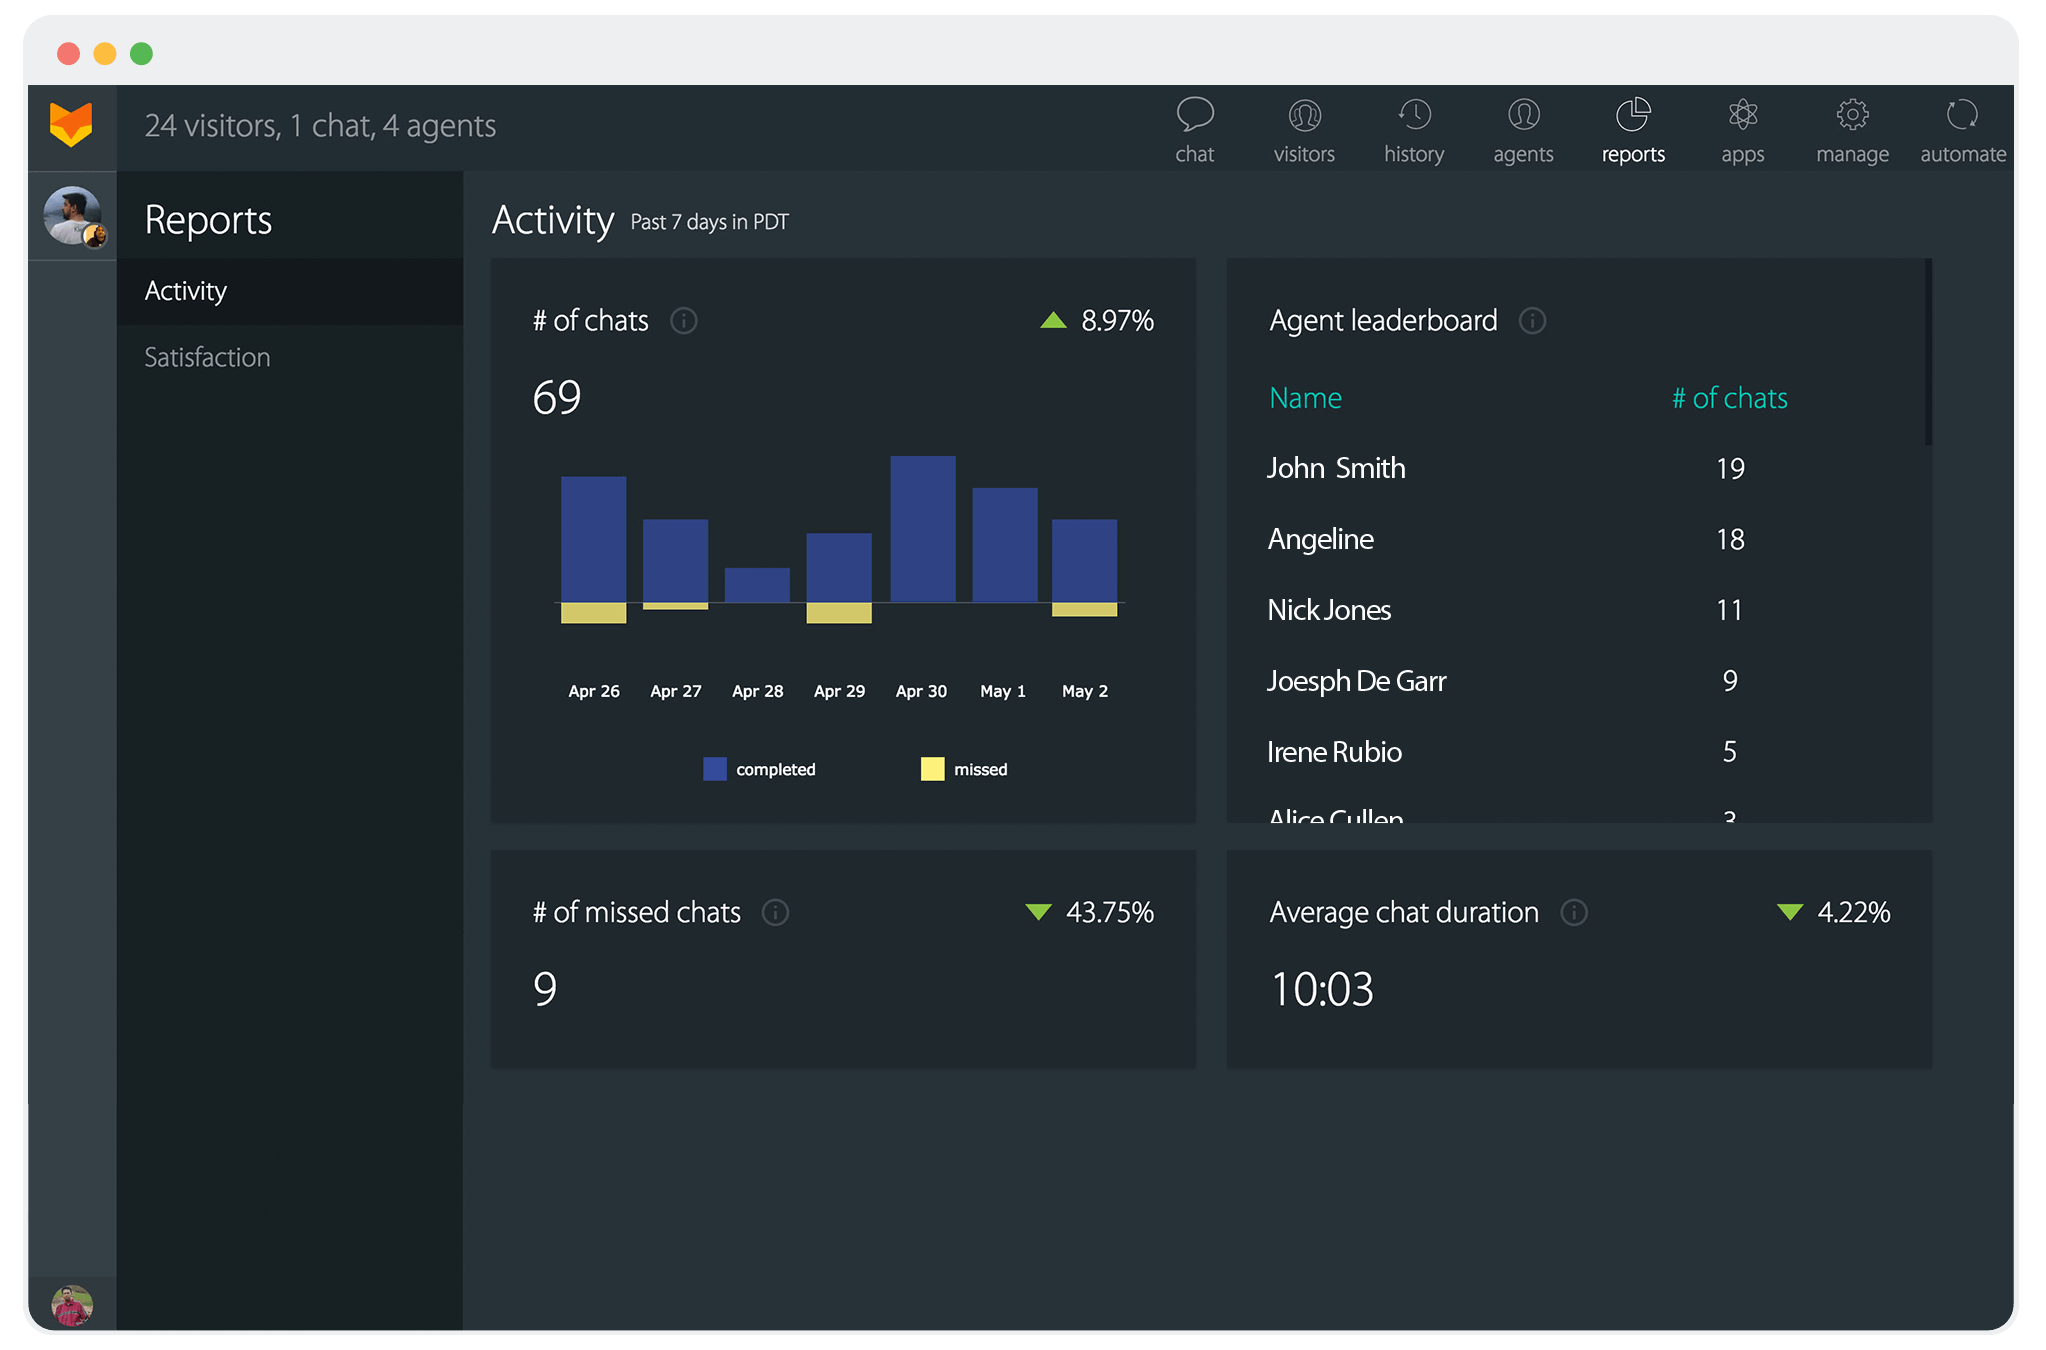
Task: Open profile avatar below fox logo
Action: coord(73,215)
